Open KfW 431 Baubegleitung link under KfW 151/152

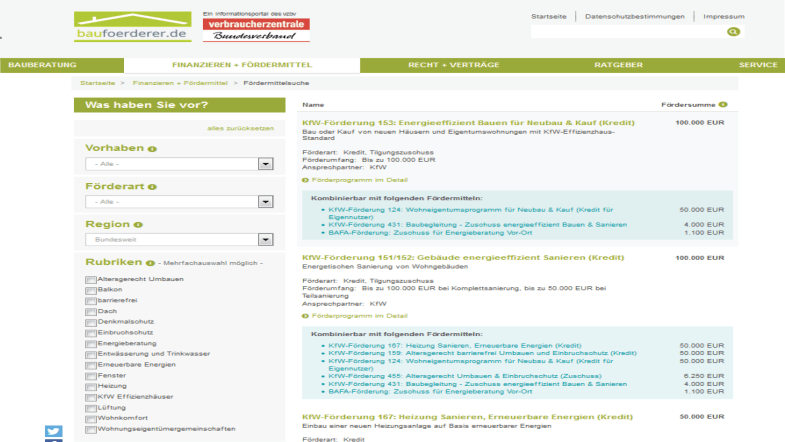(478, 384)
